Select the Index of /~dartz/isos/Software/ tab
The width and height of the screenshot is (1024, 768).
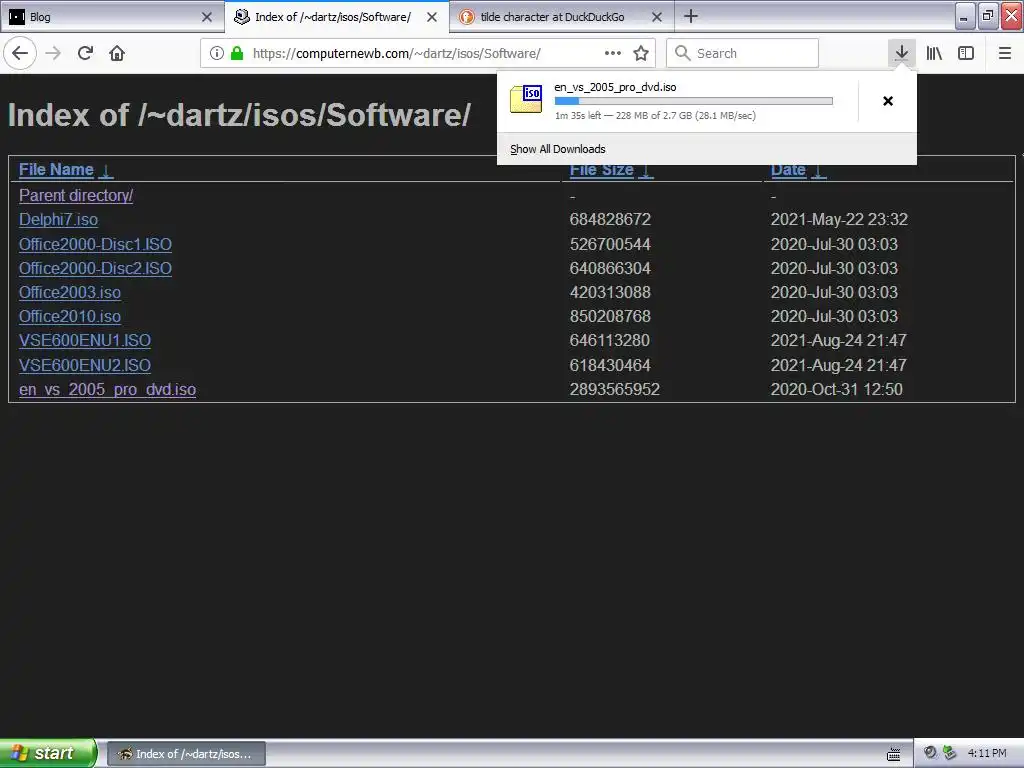(x=336, y=16)
